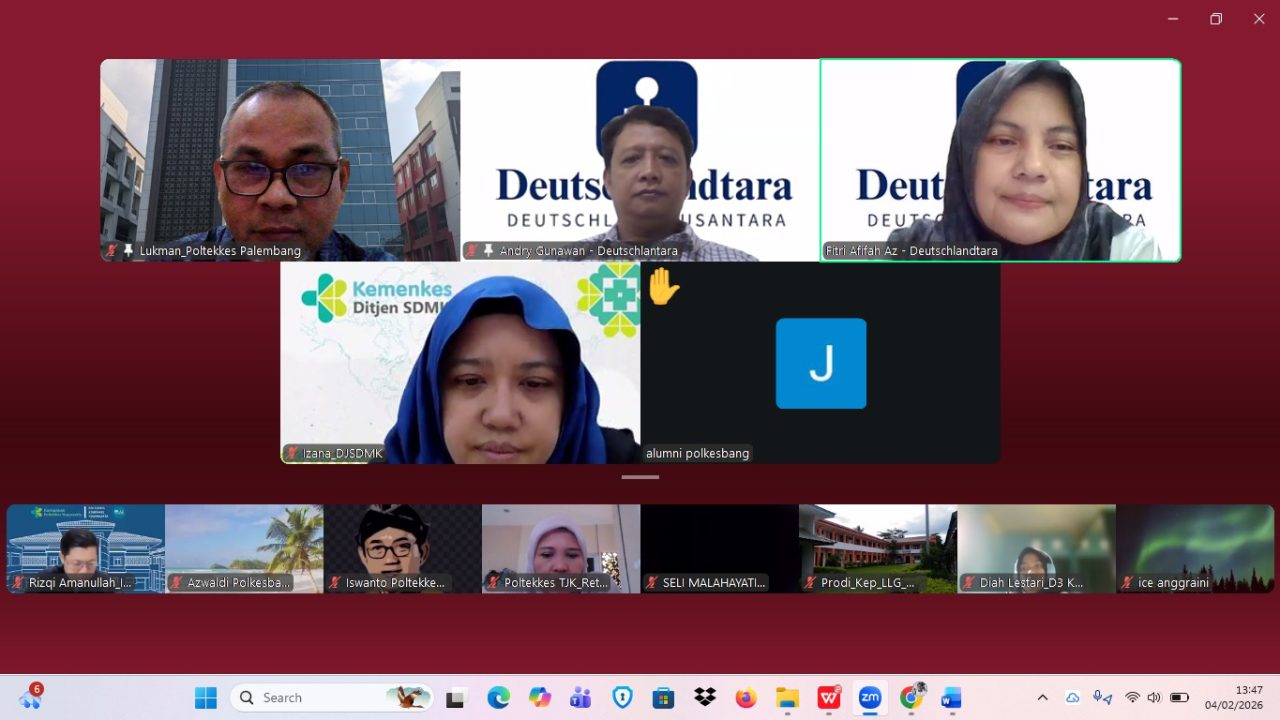Click the raised hand icon on alumni polkesbang
The image size is (1280, 720).
pyautogui.click(x=663, y=287)
